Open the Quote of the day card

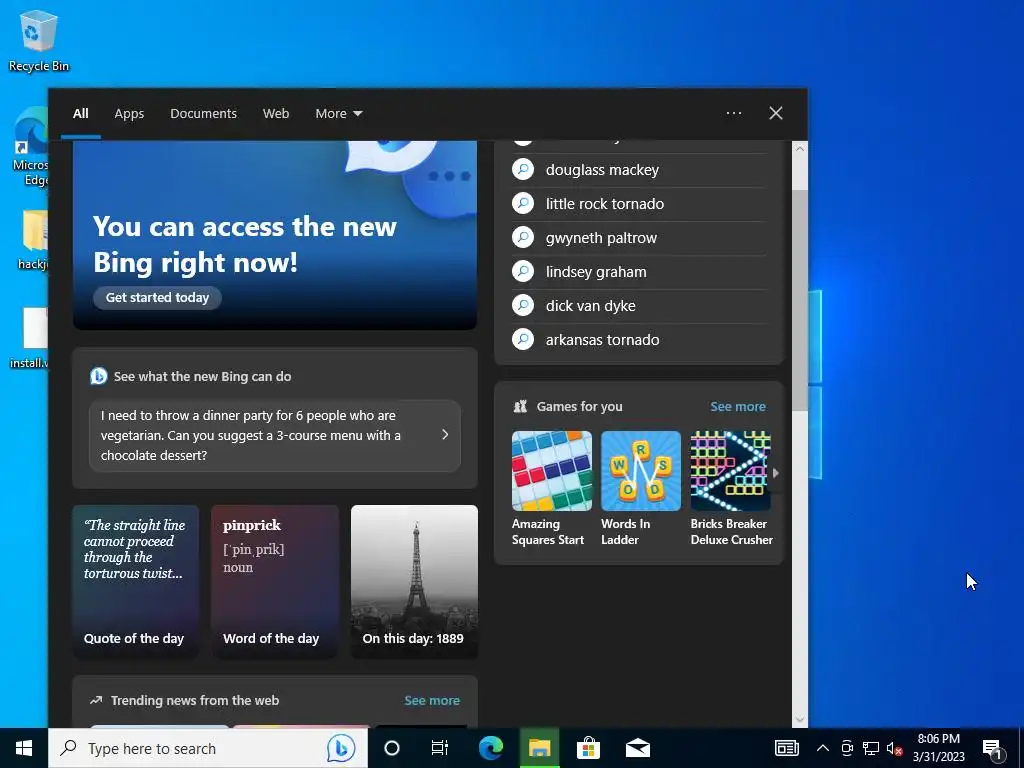pyautogui.click(x=135, y=581)
